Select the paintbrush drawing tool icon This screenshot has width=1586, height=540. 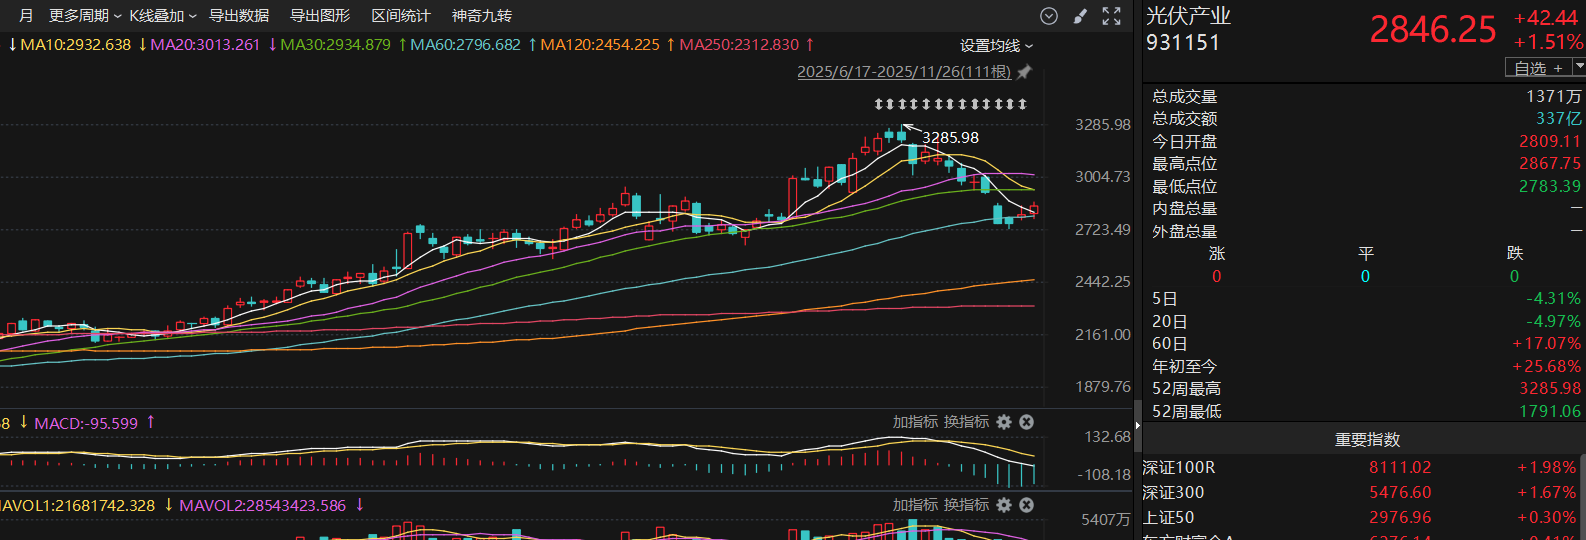point(1080,16)
